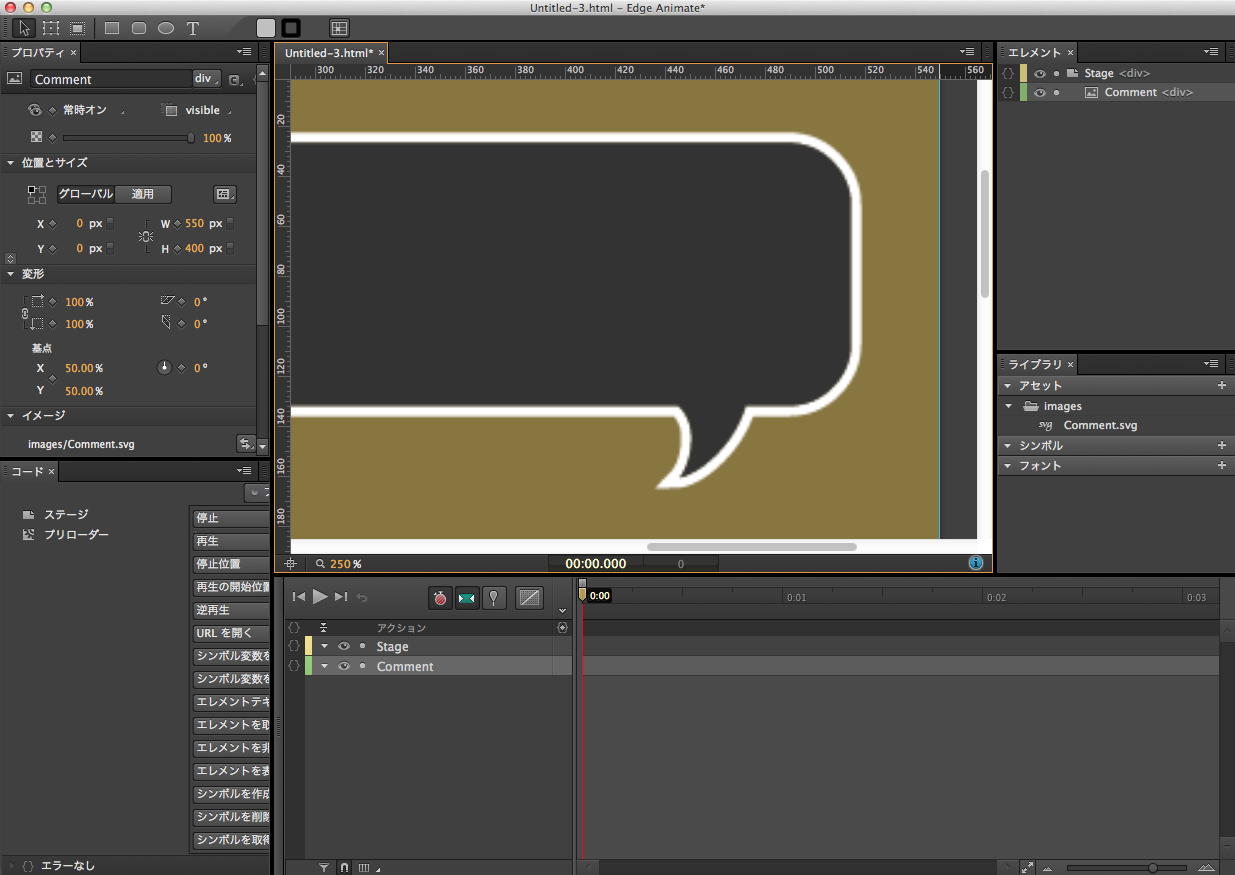
Task: Collapse the イメージ section
Action: pos(10,416)
